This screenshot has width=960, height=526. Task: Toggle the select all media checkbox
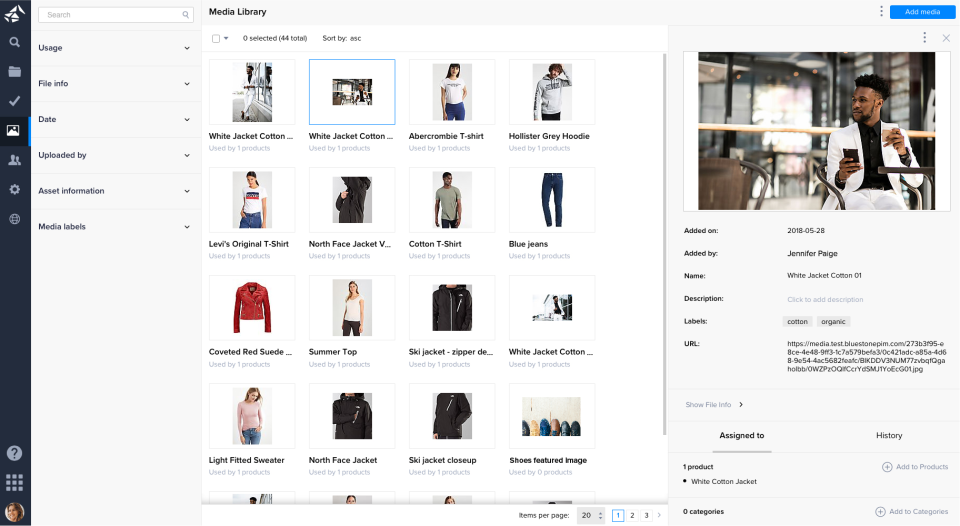click(x=216, y=39)
